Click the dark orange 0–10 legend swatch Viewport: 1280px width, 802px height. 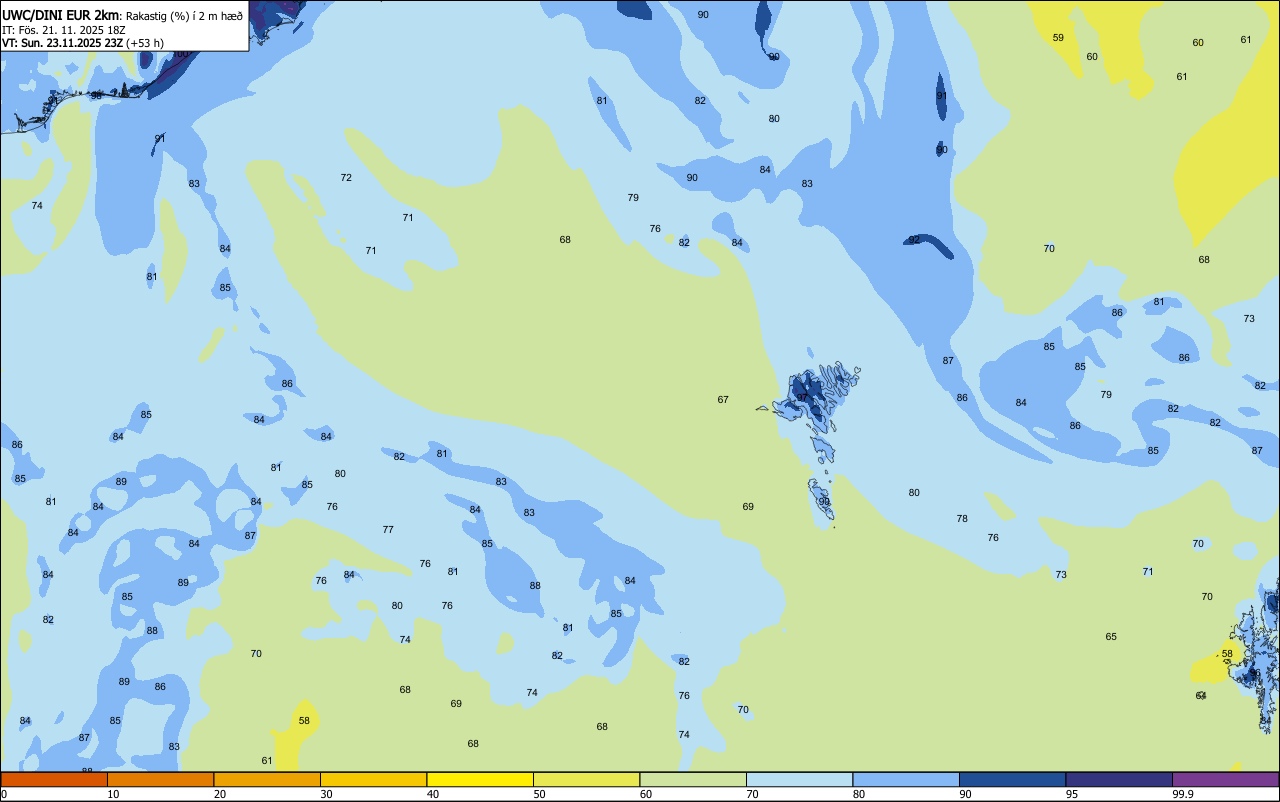click(54, 779)
